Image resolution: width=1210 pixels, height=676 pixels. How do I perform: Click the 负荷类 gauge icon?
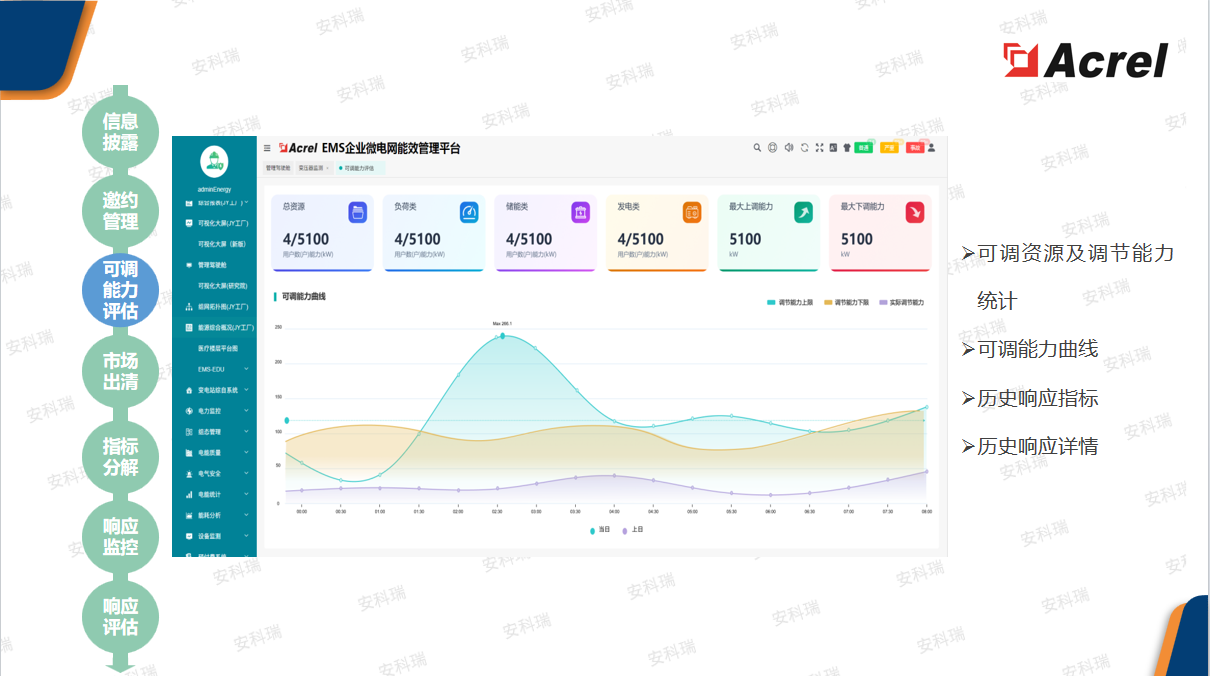click(x=469, y=212)
